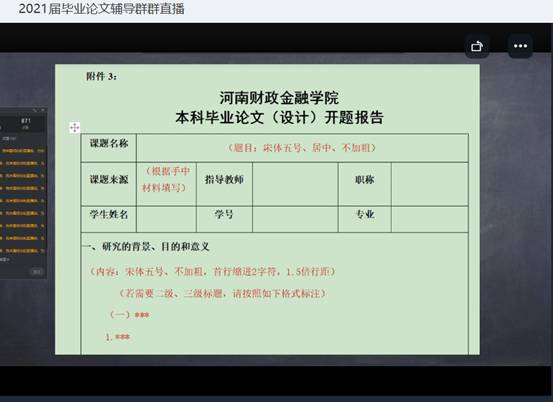Open the three-dots more options menu

[520, 46]
